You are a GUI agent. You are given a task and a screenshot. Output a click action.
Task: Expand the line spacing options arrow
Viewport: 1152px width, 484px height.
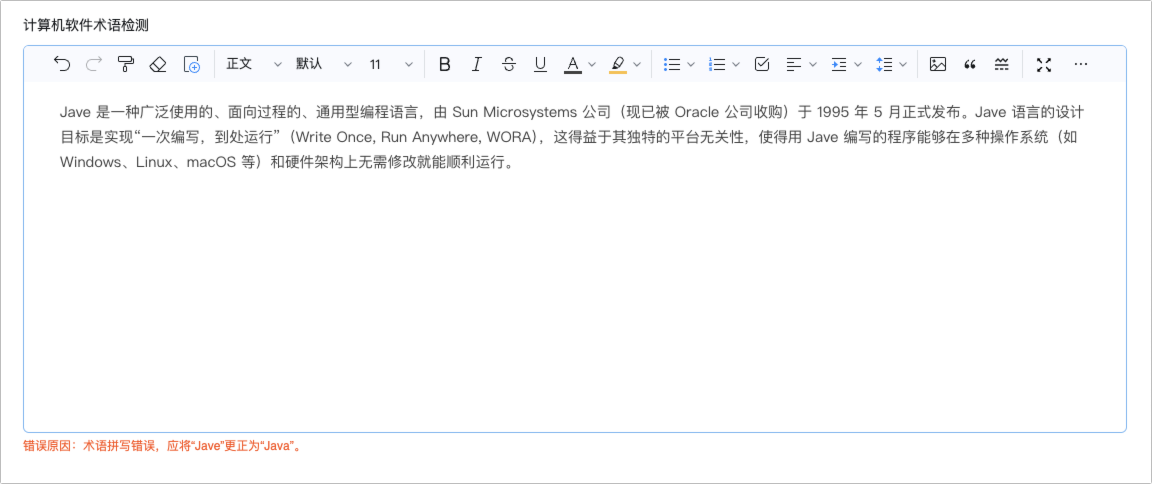click(x=903, y=64)
